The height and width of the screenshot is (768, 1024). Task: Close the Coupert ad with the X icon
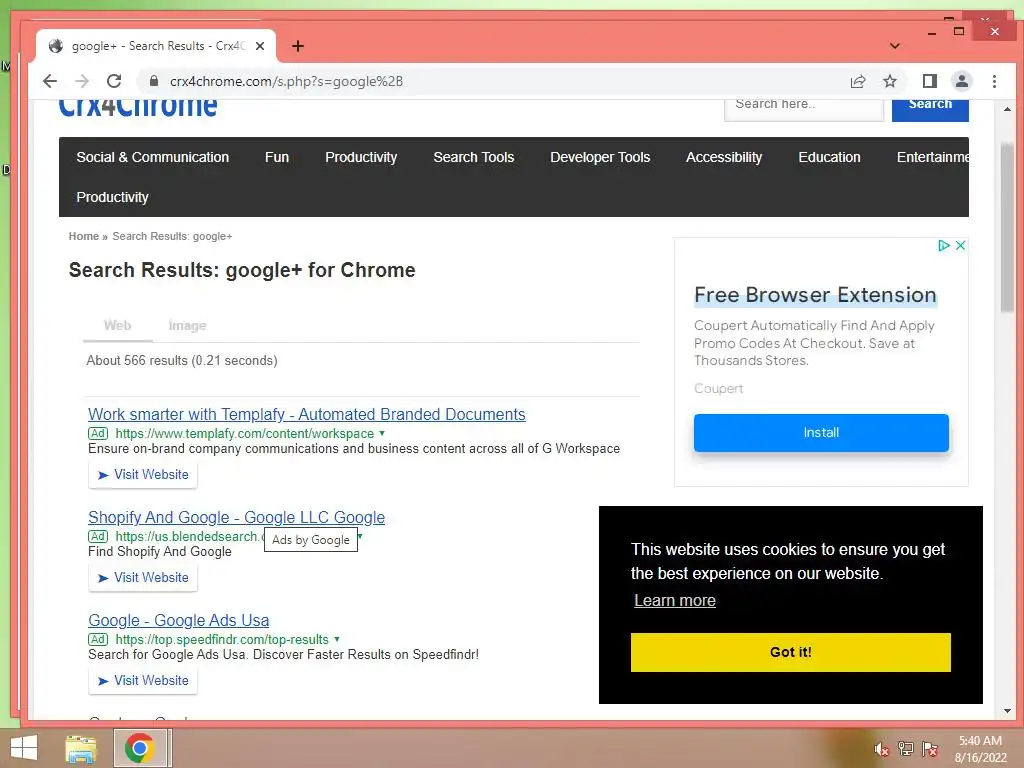960,246
